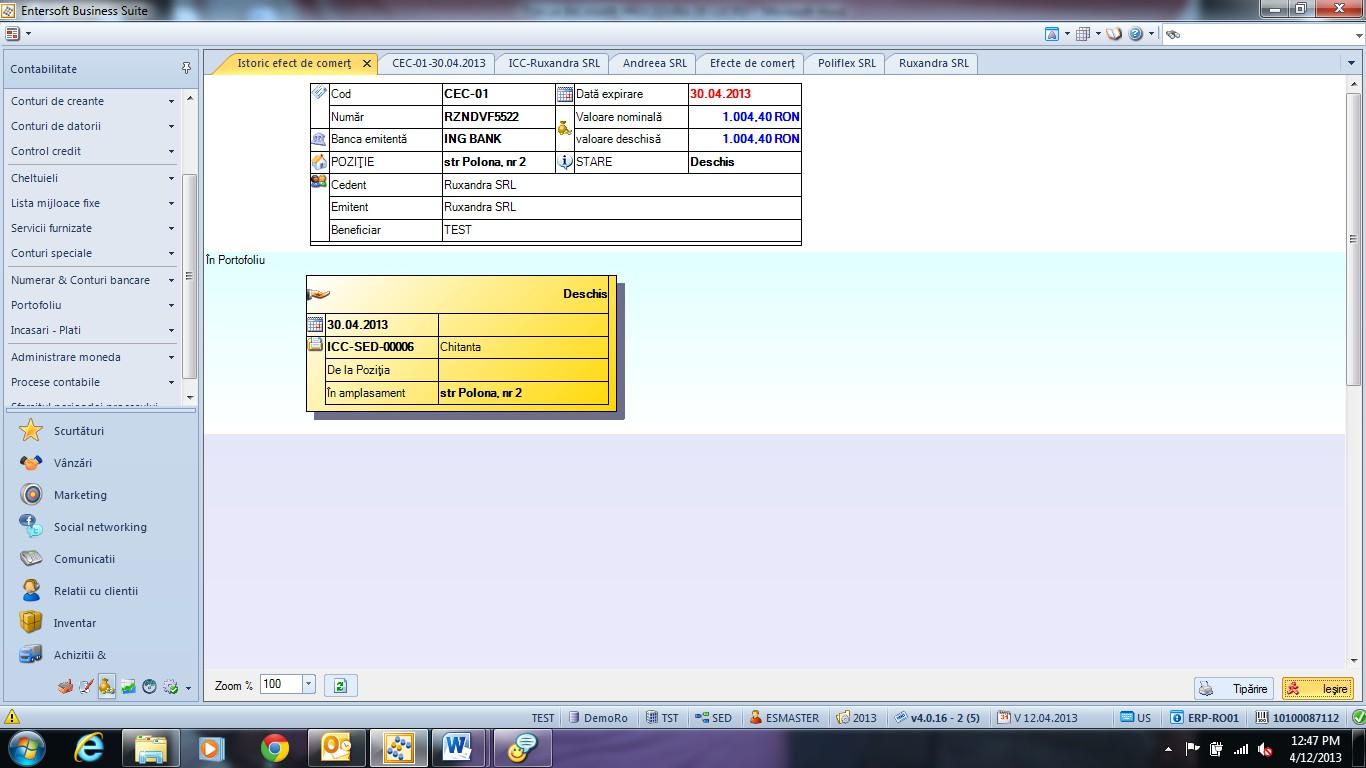
Task: Click the Ieșire button
Action: 1318,688
